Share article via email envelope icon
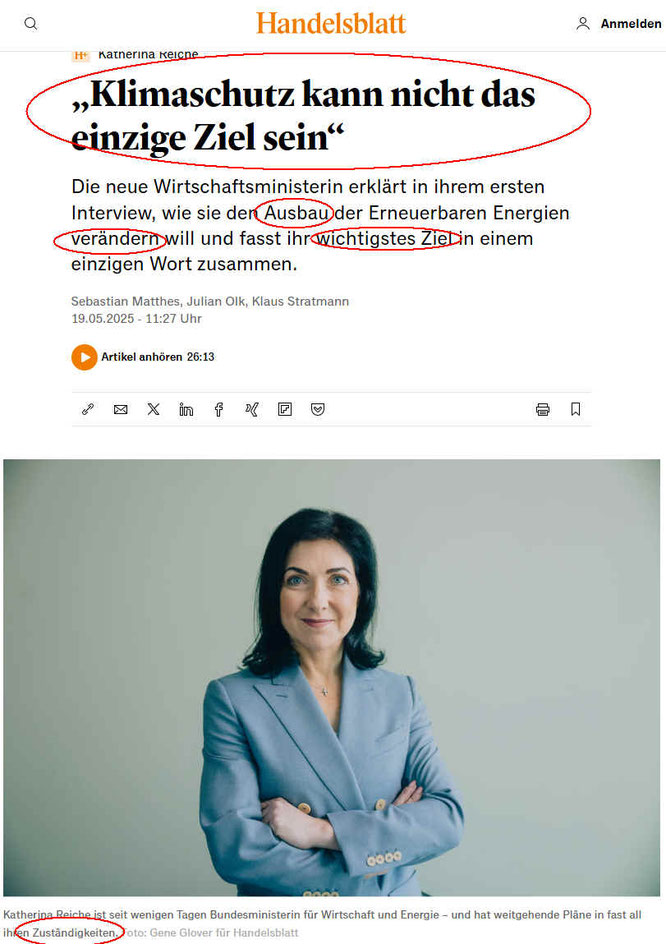This screenshot has height=944, width=666. pos(120,409)
